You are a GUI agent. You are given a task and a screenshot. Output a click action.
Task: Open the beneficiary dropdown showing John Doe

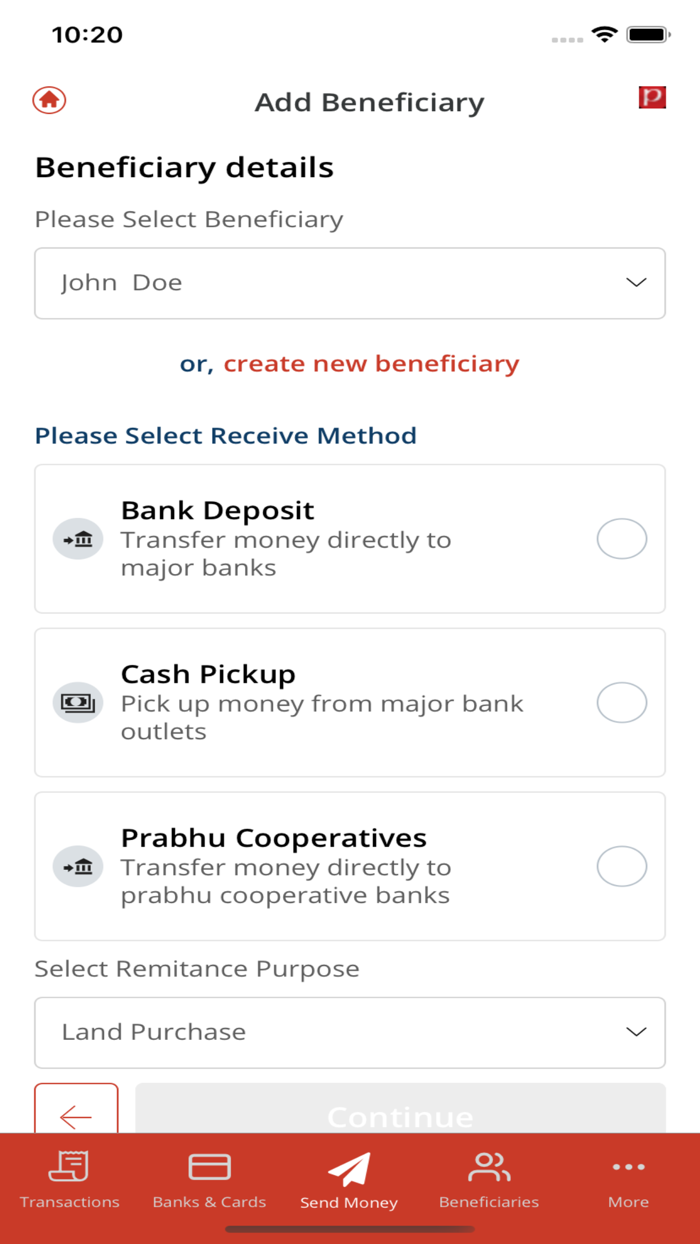(x=350, y=283)
